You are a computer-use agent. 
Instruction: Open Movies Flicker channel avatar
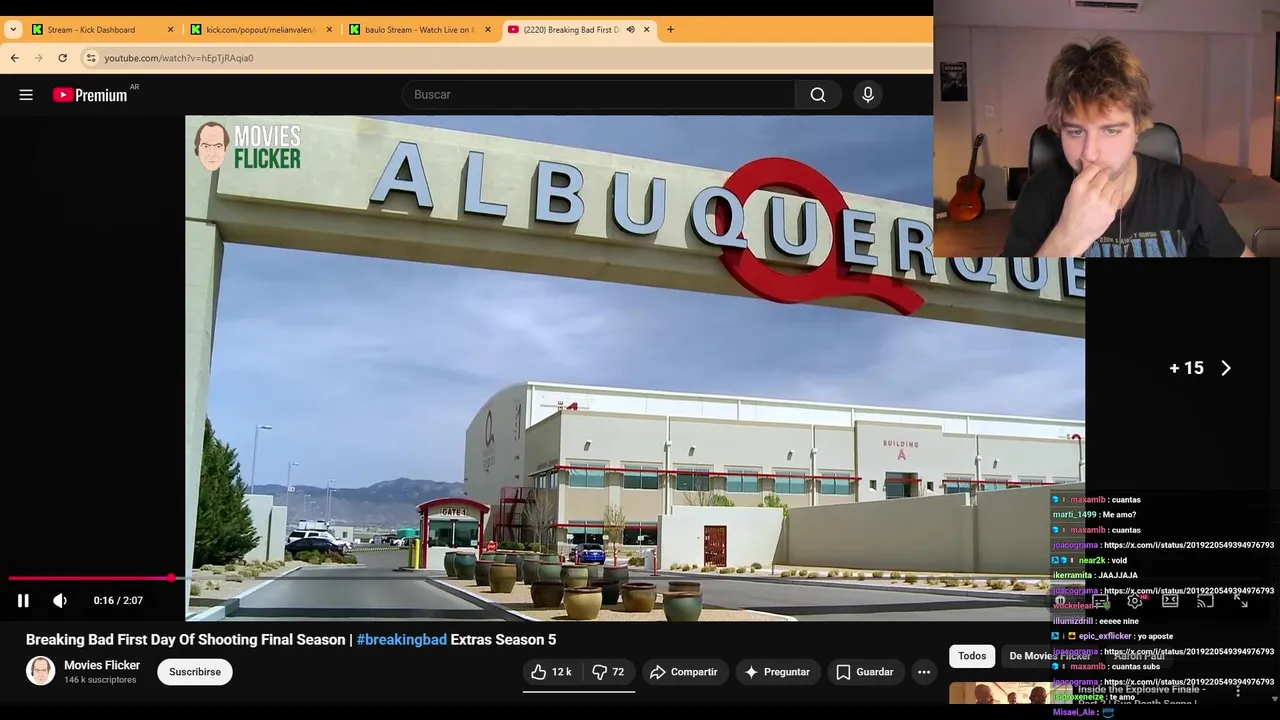point(40,671)
